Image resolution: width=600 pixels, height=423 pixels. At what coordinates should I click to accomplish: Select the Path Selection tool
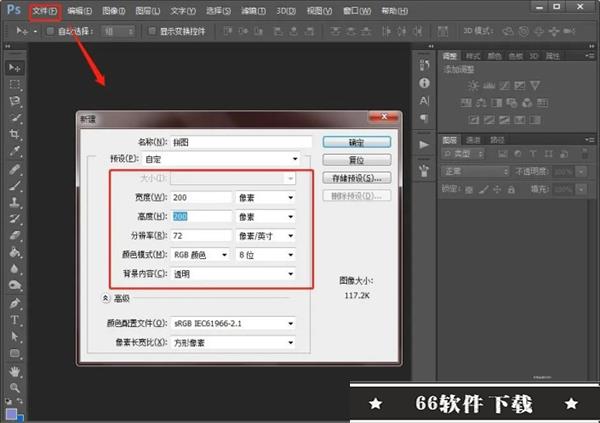pos(15,336)
